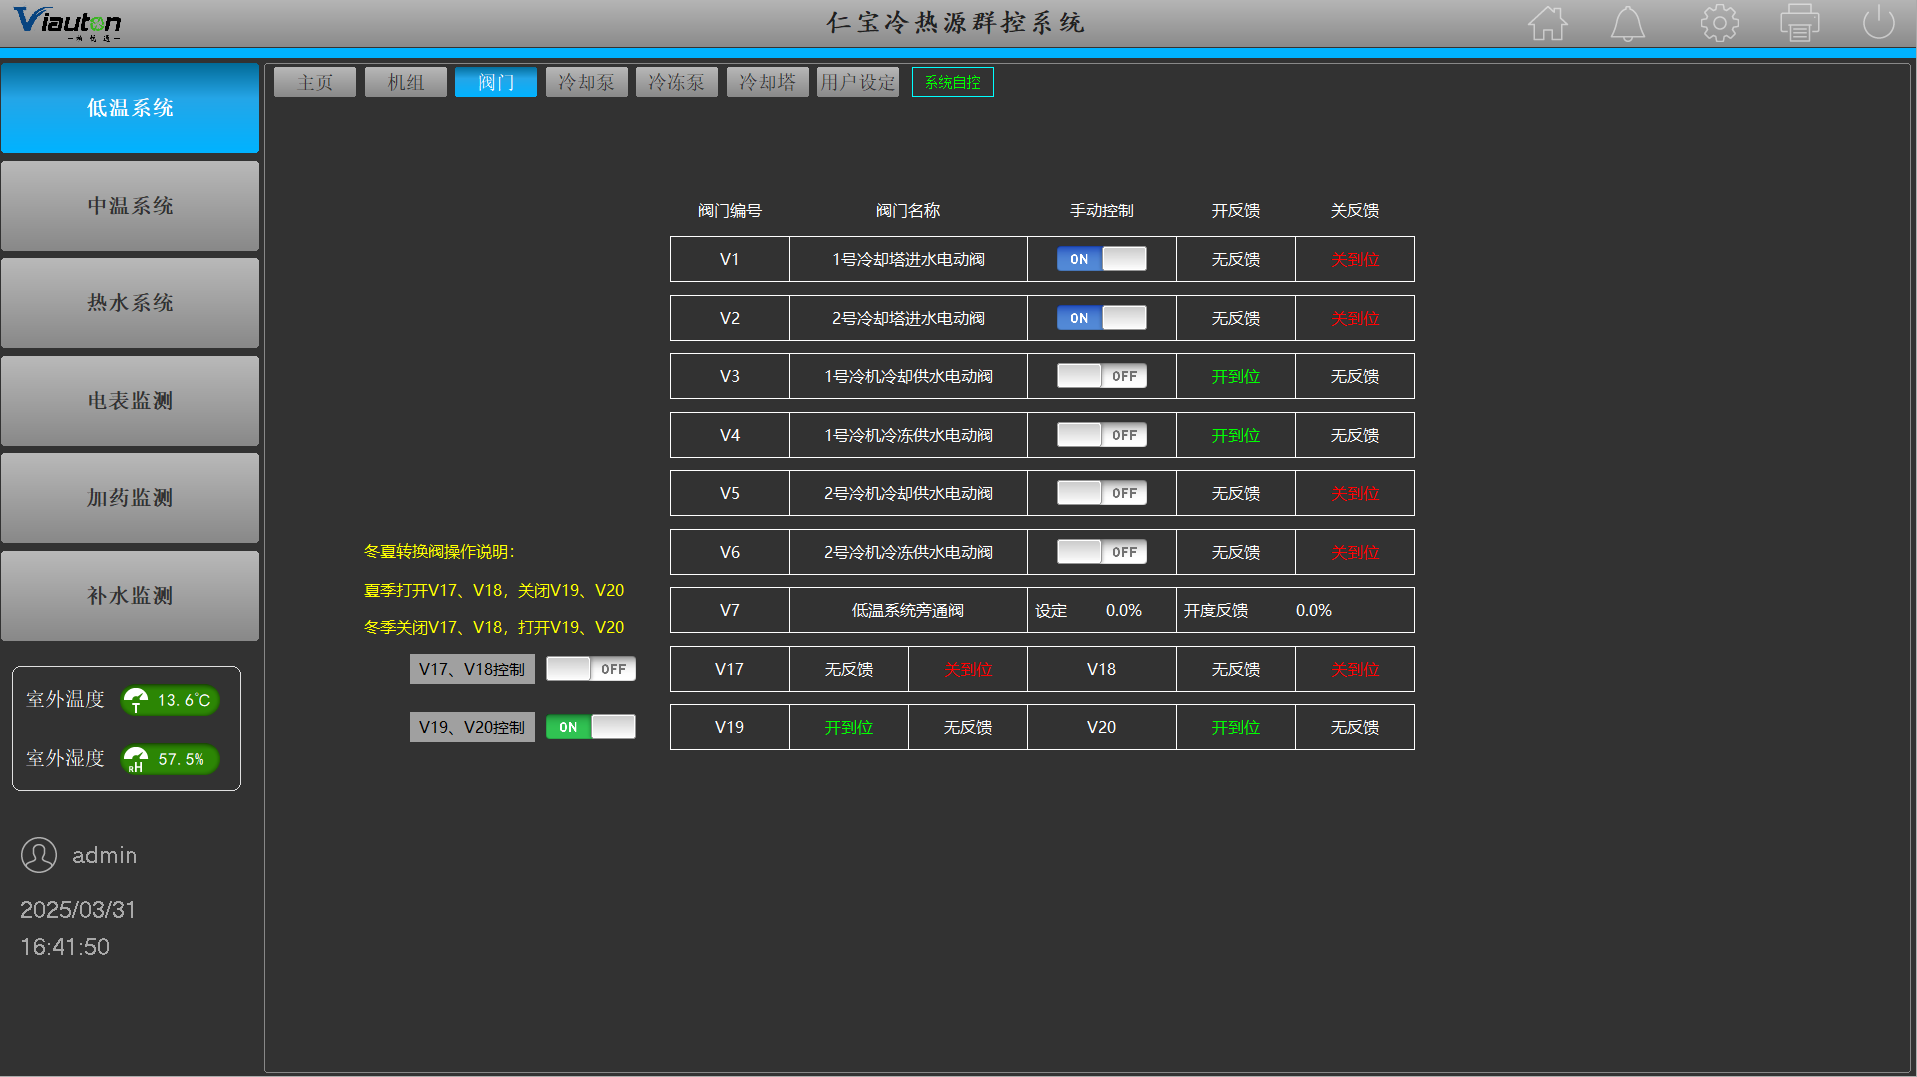Toggle the V17、V18 control switch
Image resolution: width=1917 pixels, height=1077 pixels.
(x=590, y=669)
